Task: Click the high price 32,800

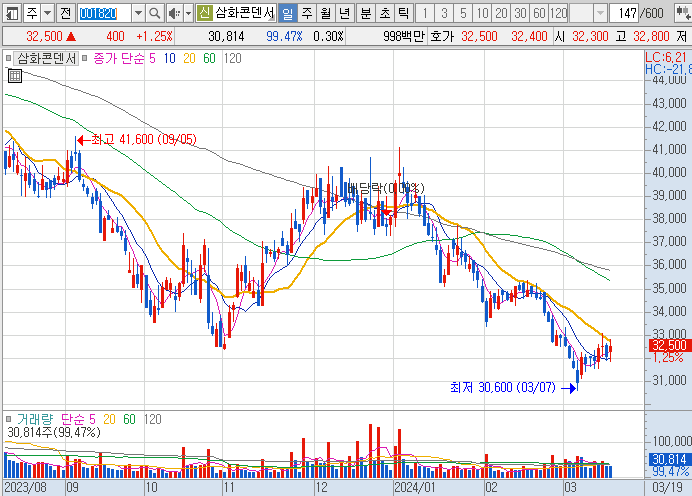Action: [651, 36]
